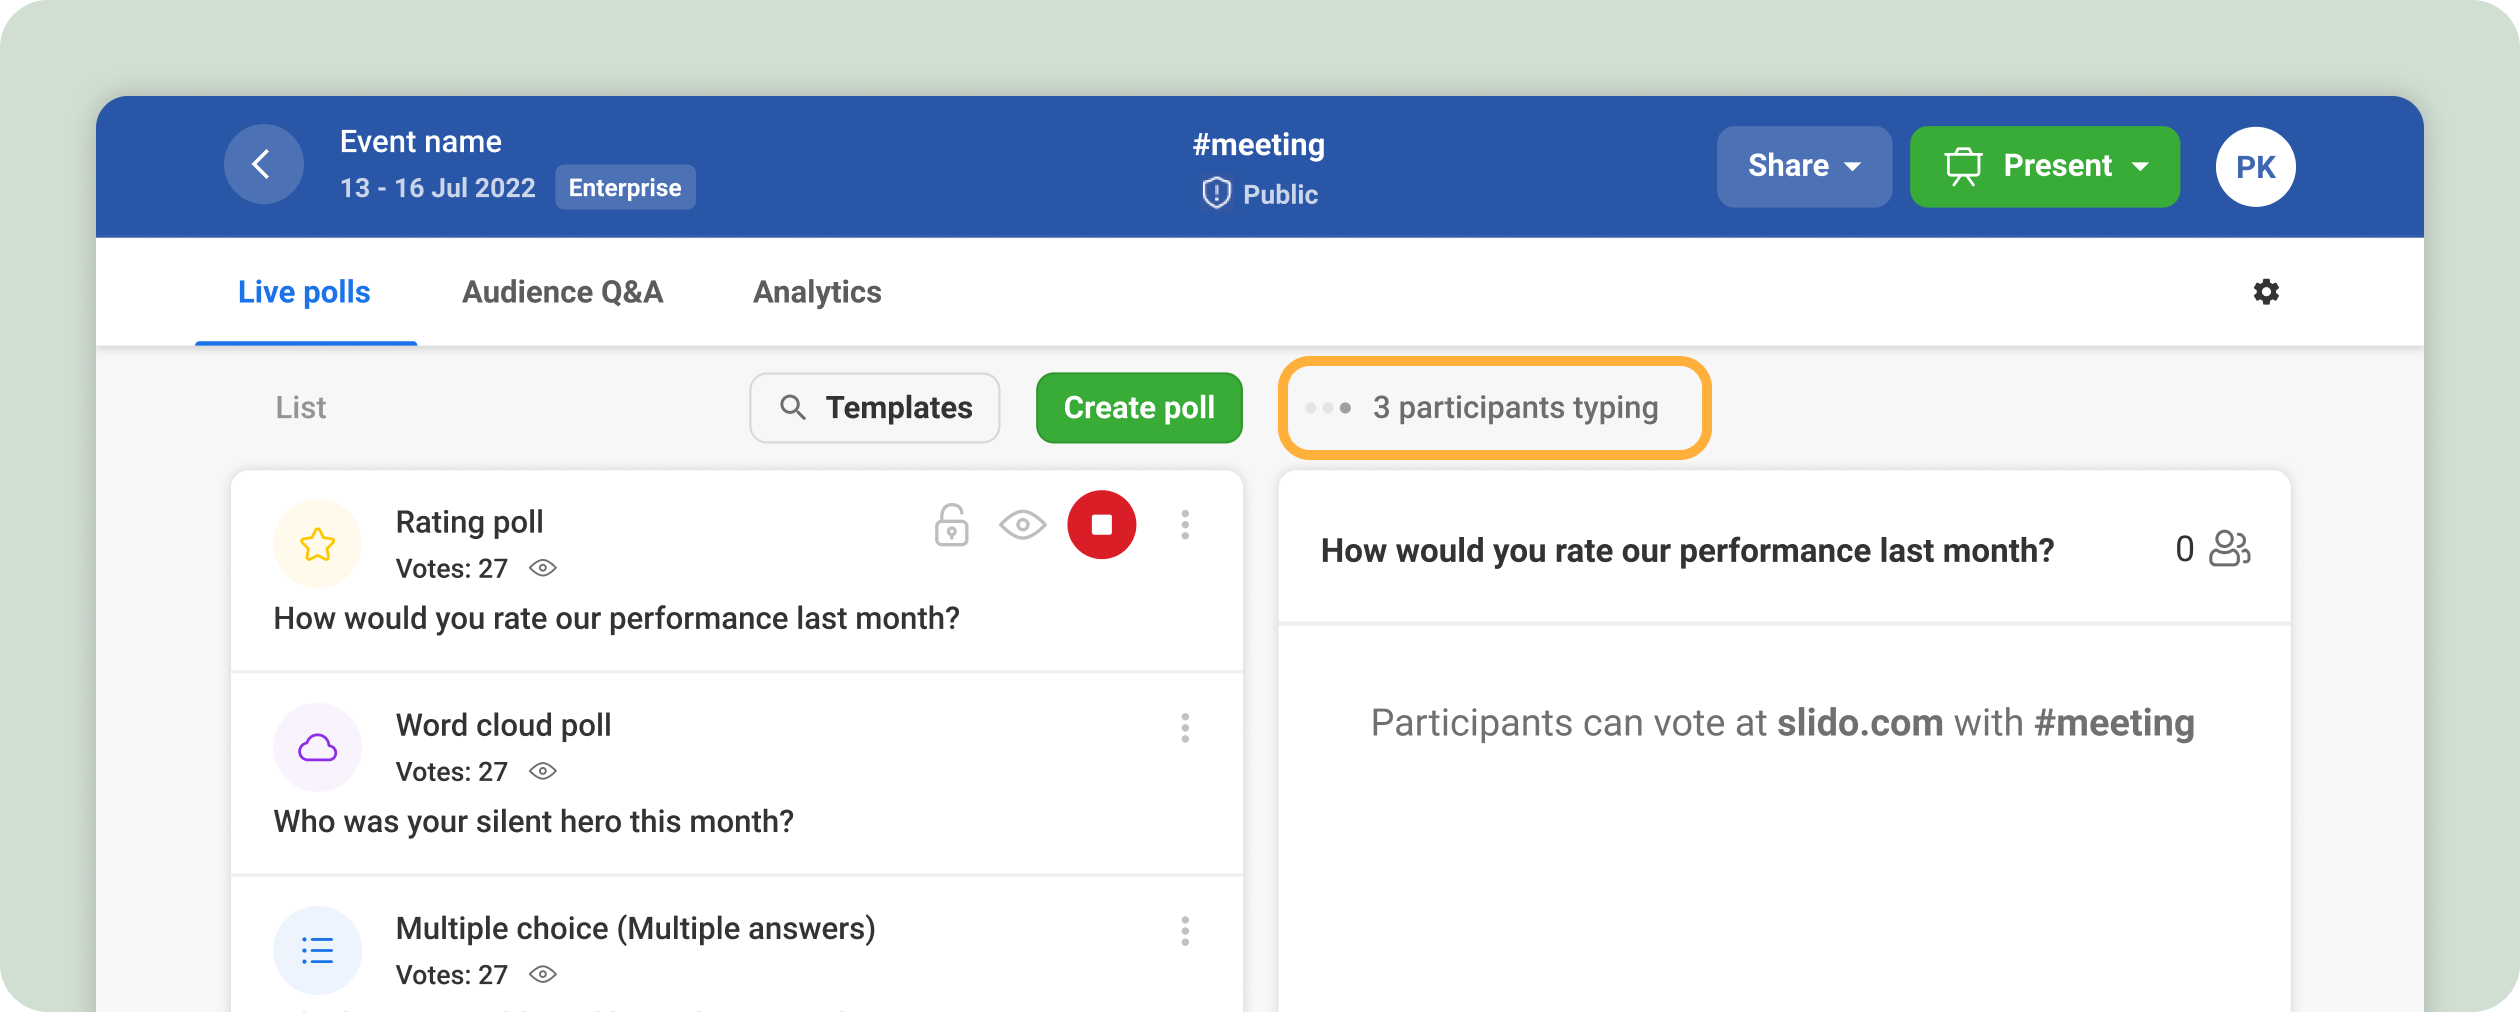The height and width of the screenshot is (1012, 2520).
Task: Stop the active Rating poll
Action: point(1101,525)
